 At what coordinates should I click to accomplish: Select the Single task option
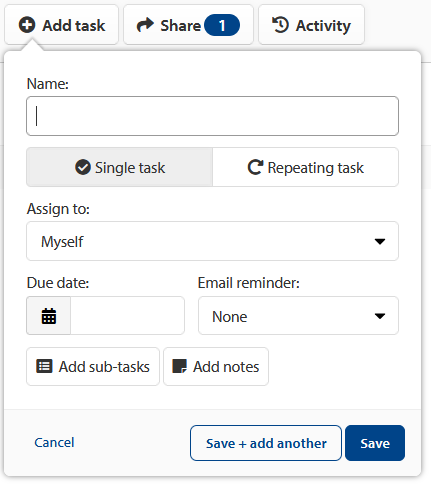(x=119, y=167)
